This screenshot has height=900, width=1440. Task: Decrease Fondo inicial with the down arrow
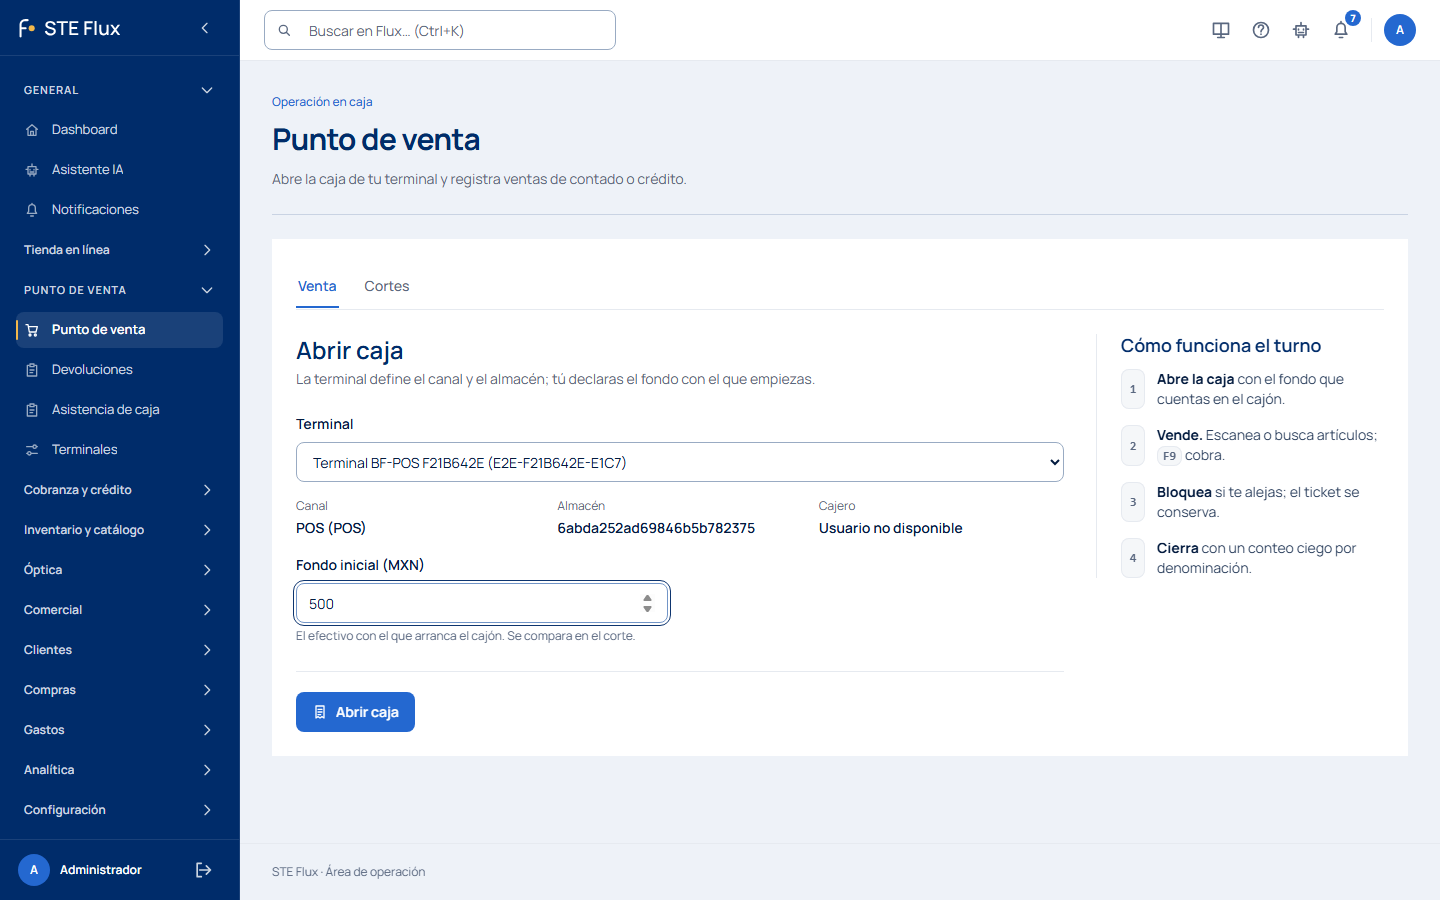[x=647, y=609]
